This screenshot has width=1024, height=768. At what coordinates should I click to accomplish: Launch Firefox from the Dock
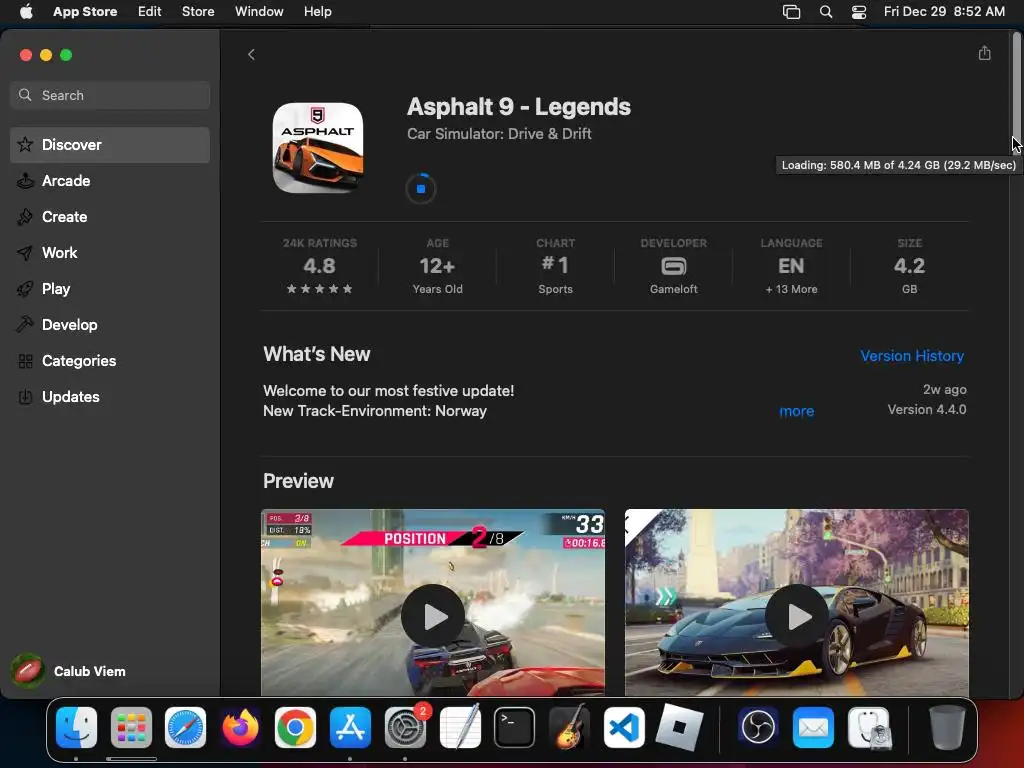click(240, 728)
